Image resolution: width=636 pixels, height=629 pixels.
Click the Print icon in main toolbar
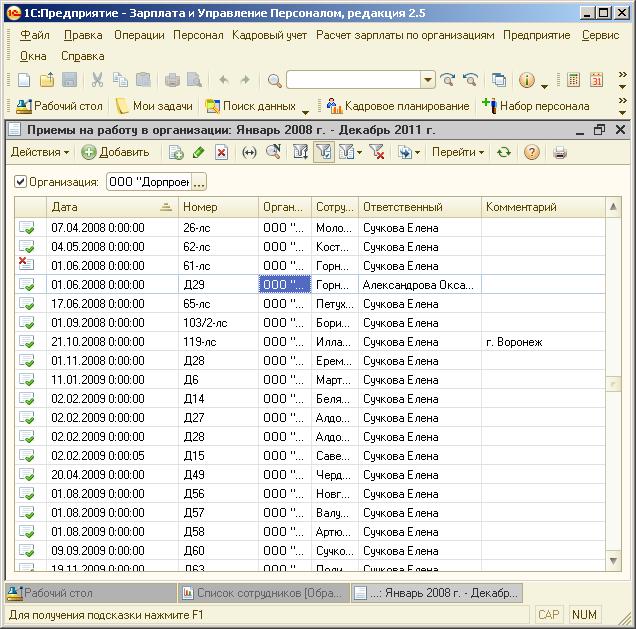(x=172, y=80)
